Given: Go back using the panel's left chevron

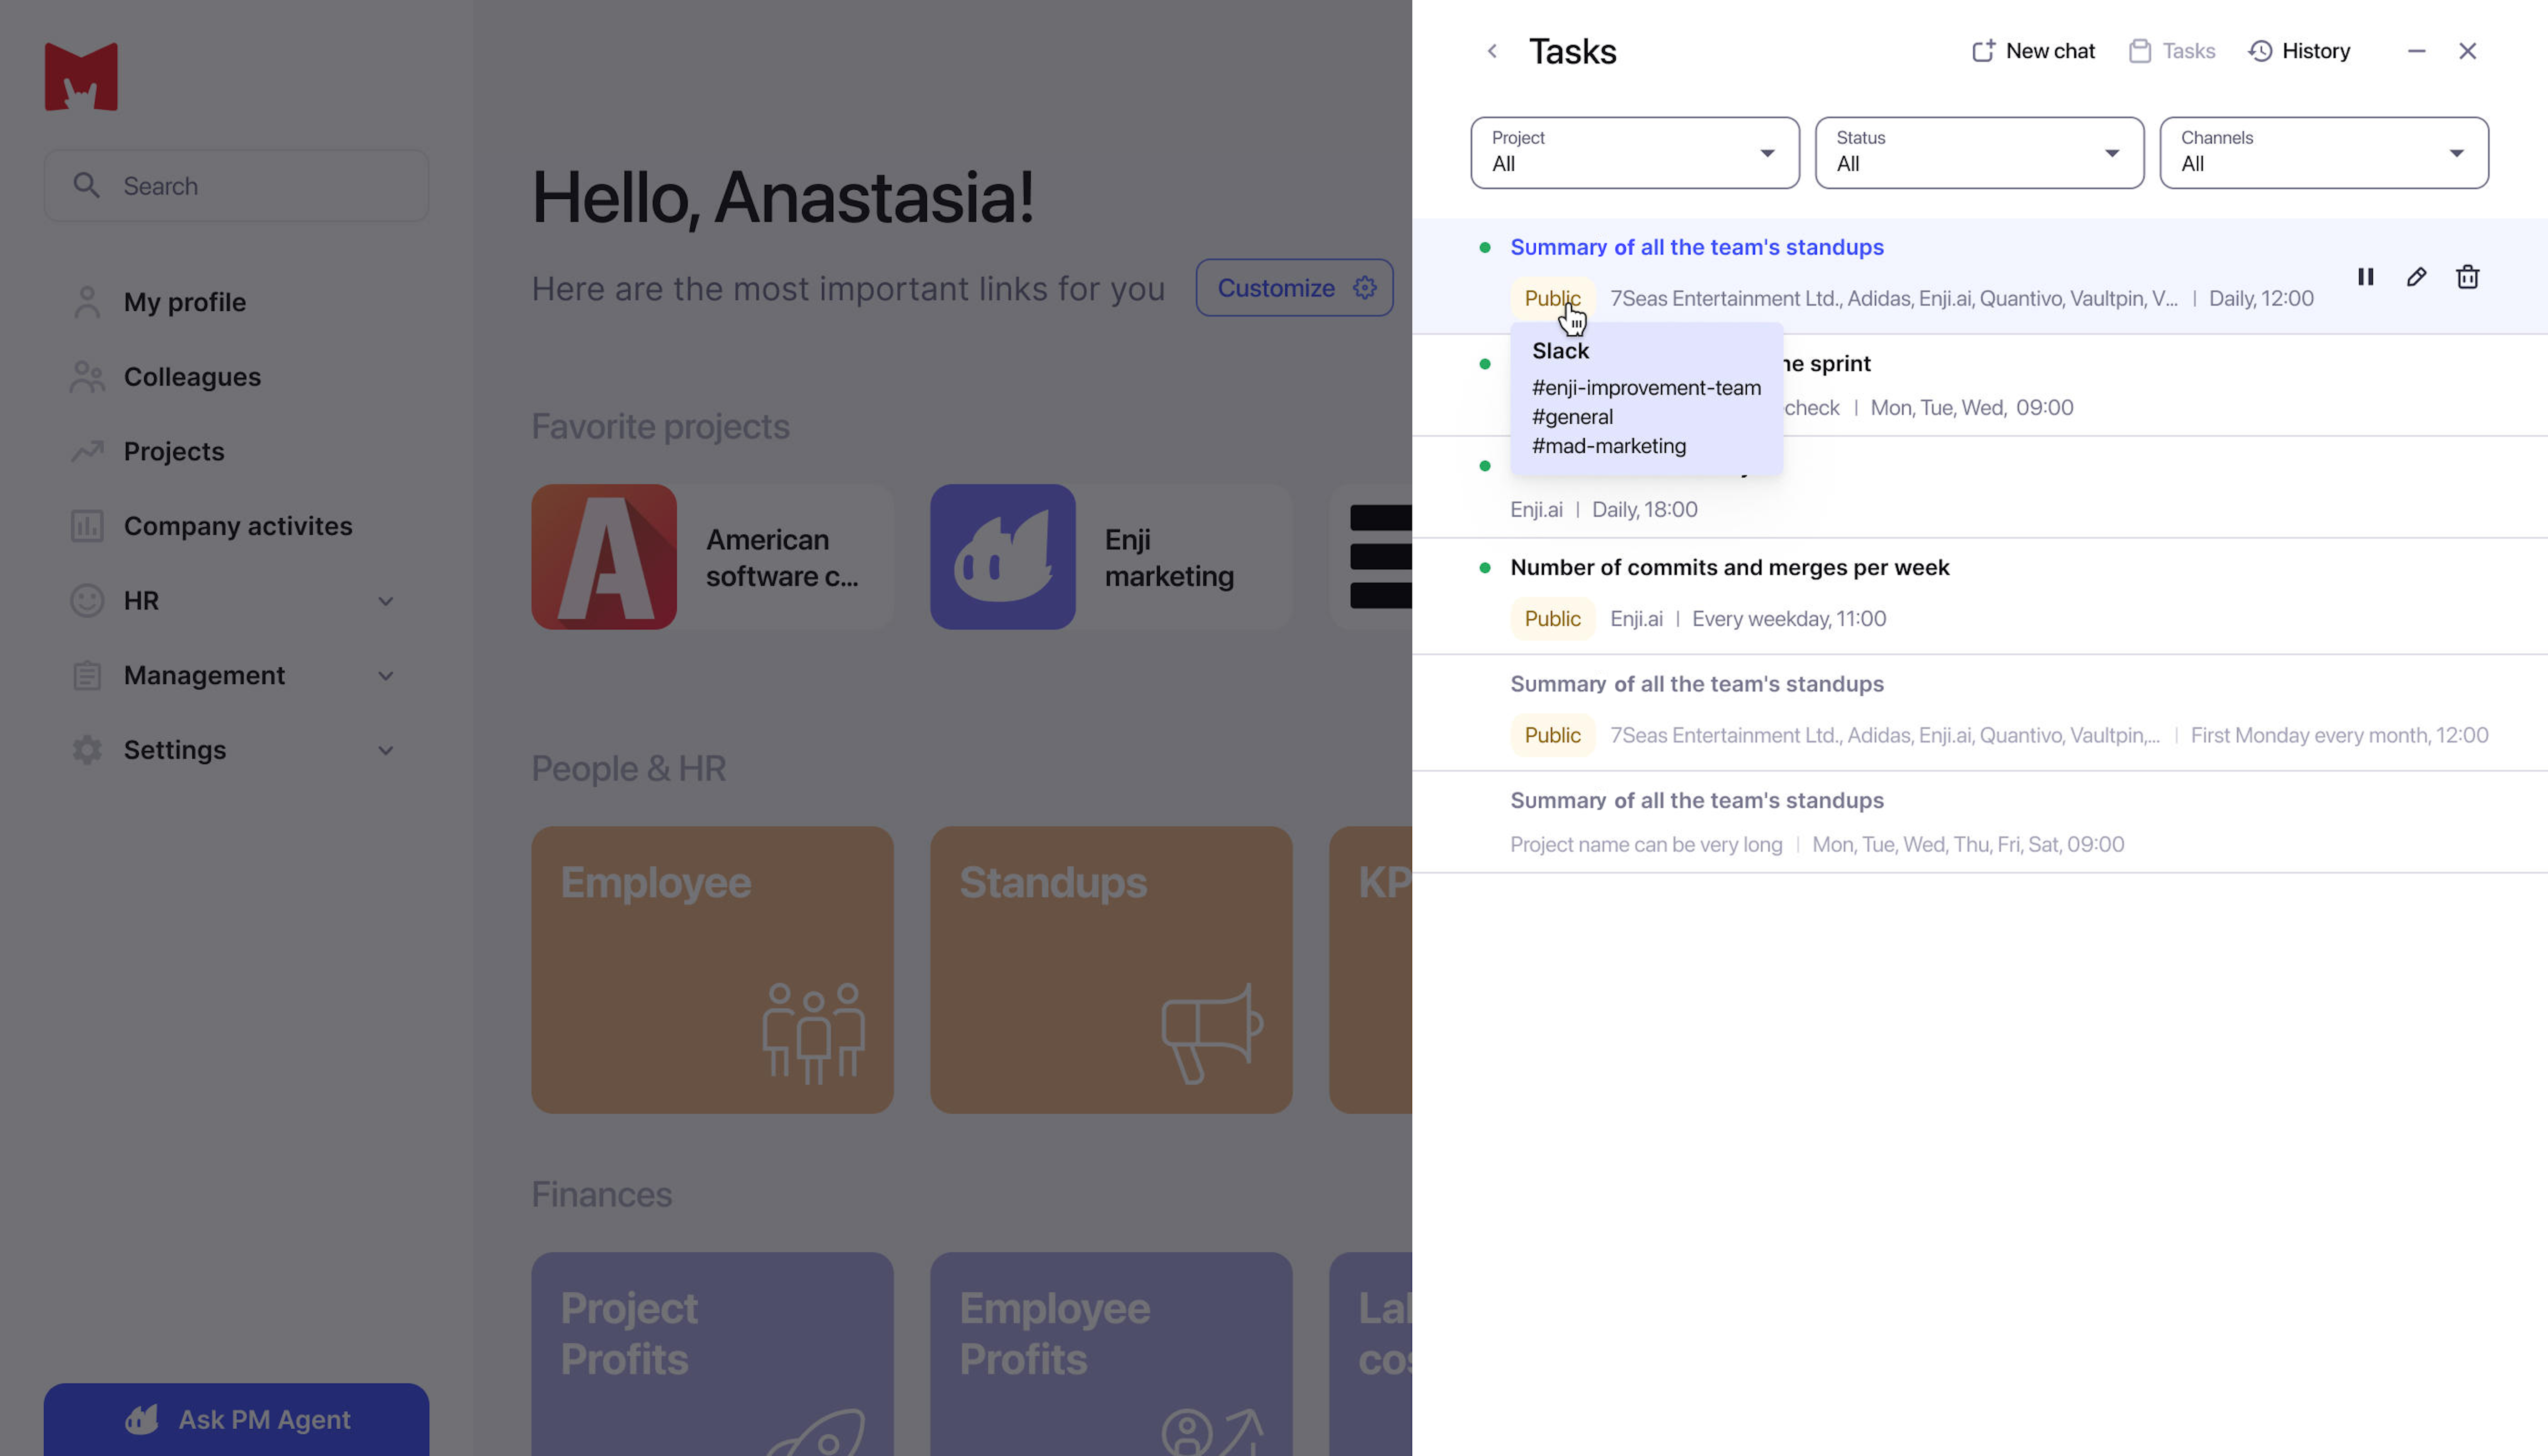Looking at the screenshot, I should coord(1492,51).
